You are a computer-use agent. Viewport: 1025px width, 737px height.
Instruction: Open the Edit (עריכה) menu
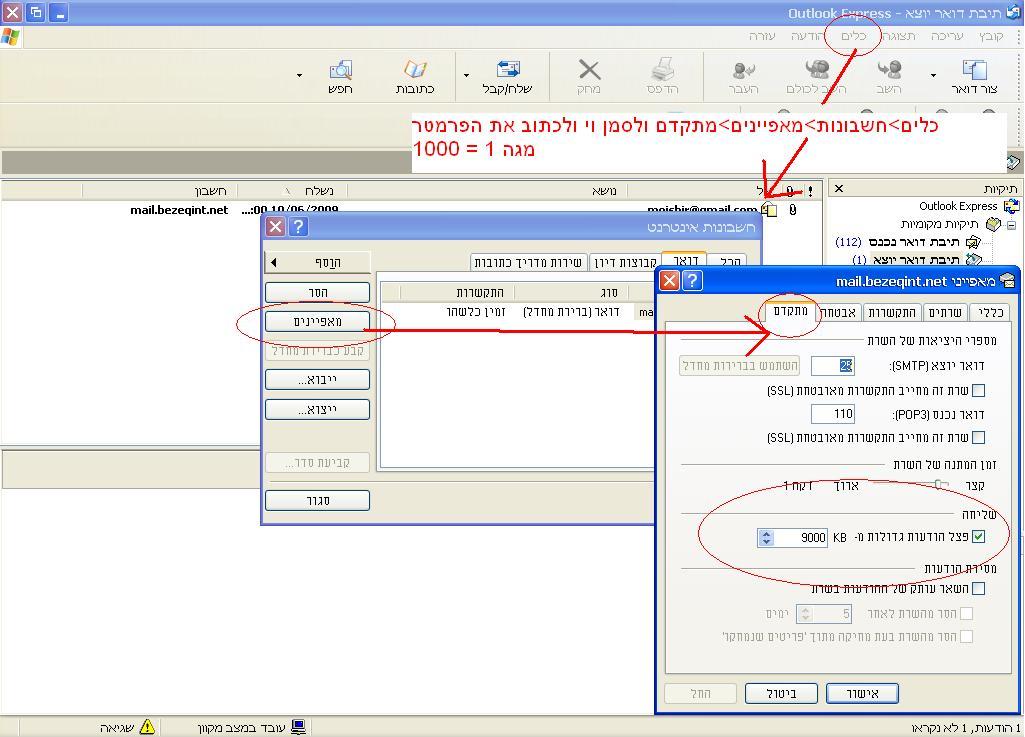pyautogui.click(x=947, y=36)
